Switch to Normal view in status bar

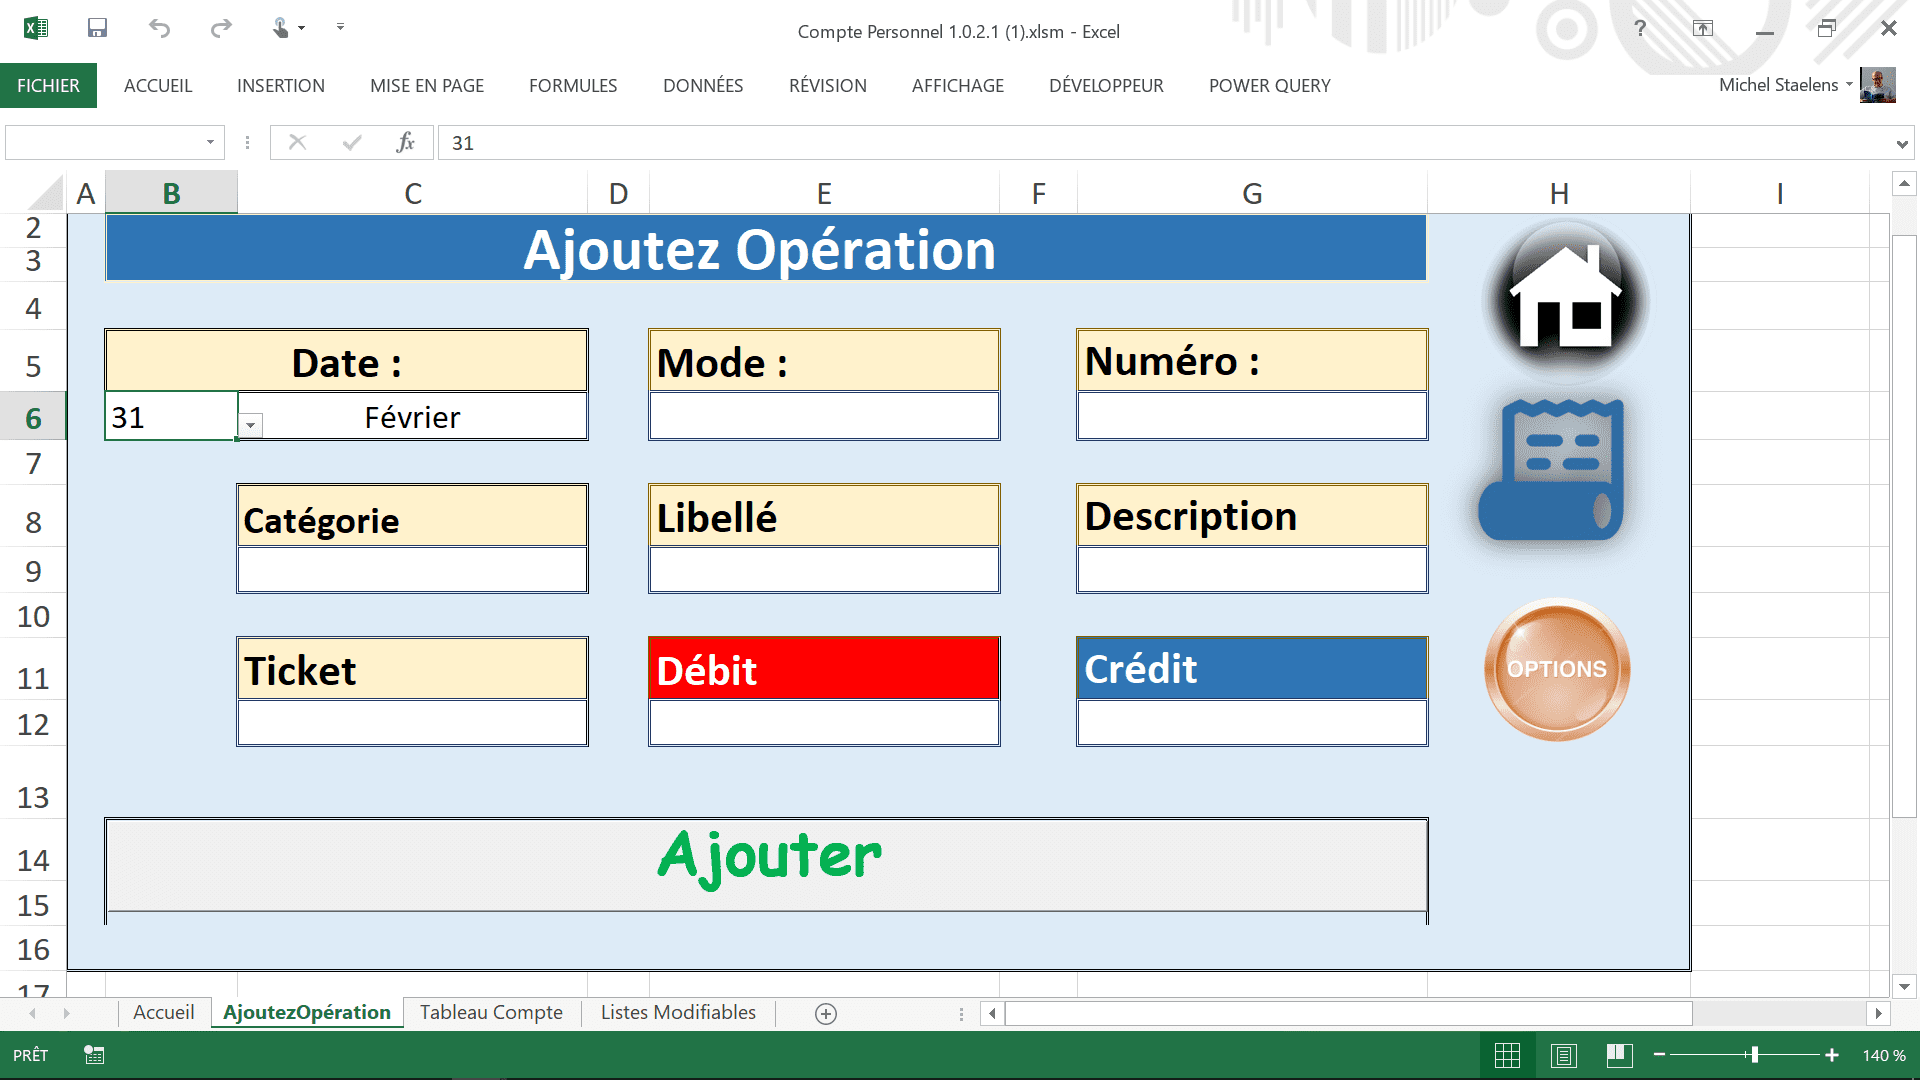(x=1507, y=1055)
